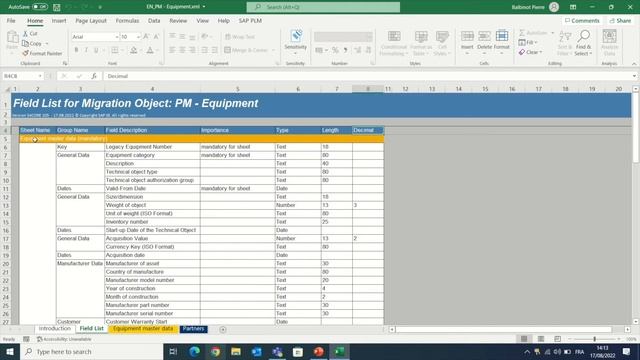
Task: Toggle Underline formatting
Action: coord(96,50)
